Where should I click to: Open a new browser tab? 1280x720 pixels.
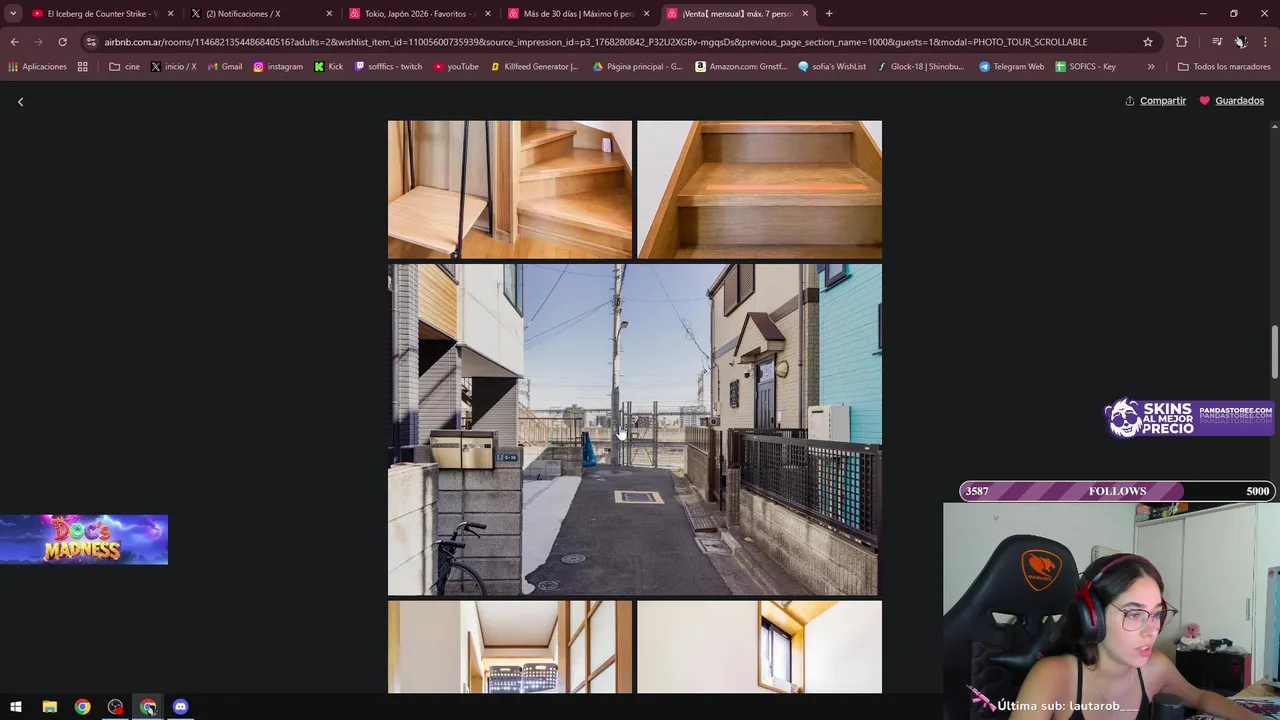point(829,14)
